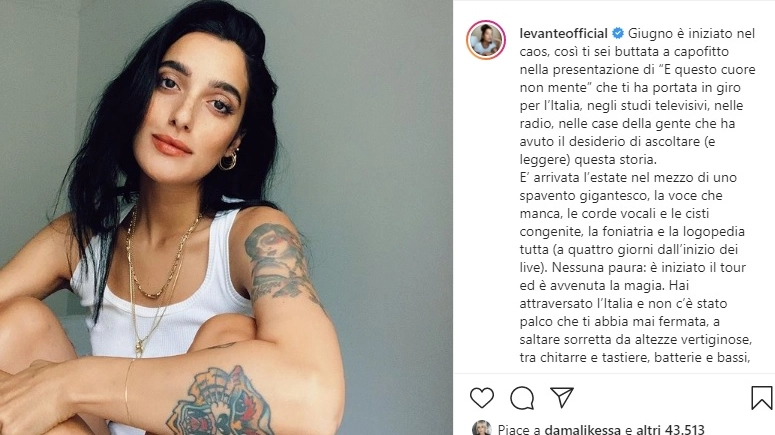
Task: Click the caption text "E questo cuore"
Action: coord(709,70)
